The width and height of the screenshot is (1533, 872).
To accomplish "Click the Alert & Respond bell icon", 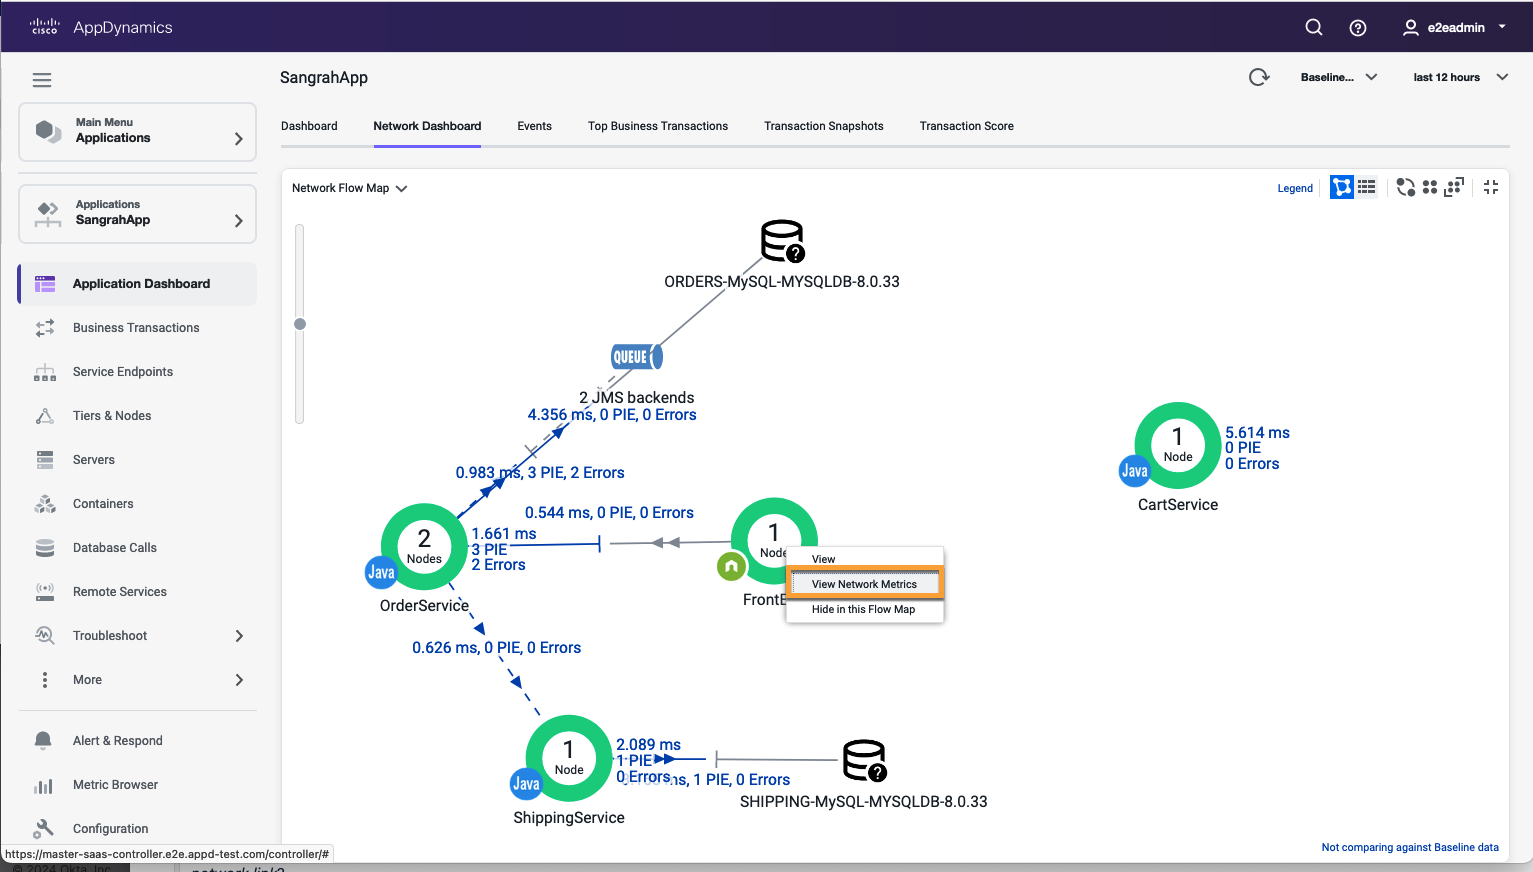I will [43, 741].
